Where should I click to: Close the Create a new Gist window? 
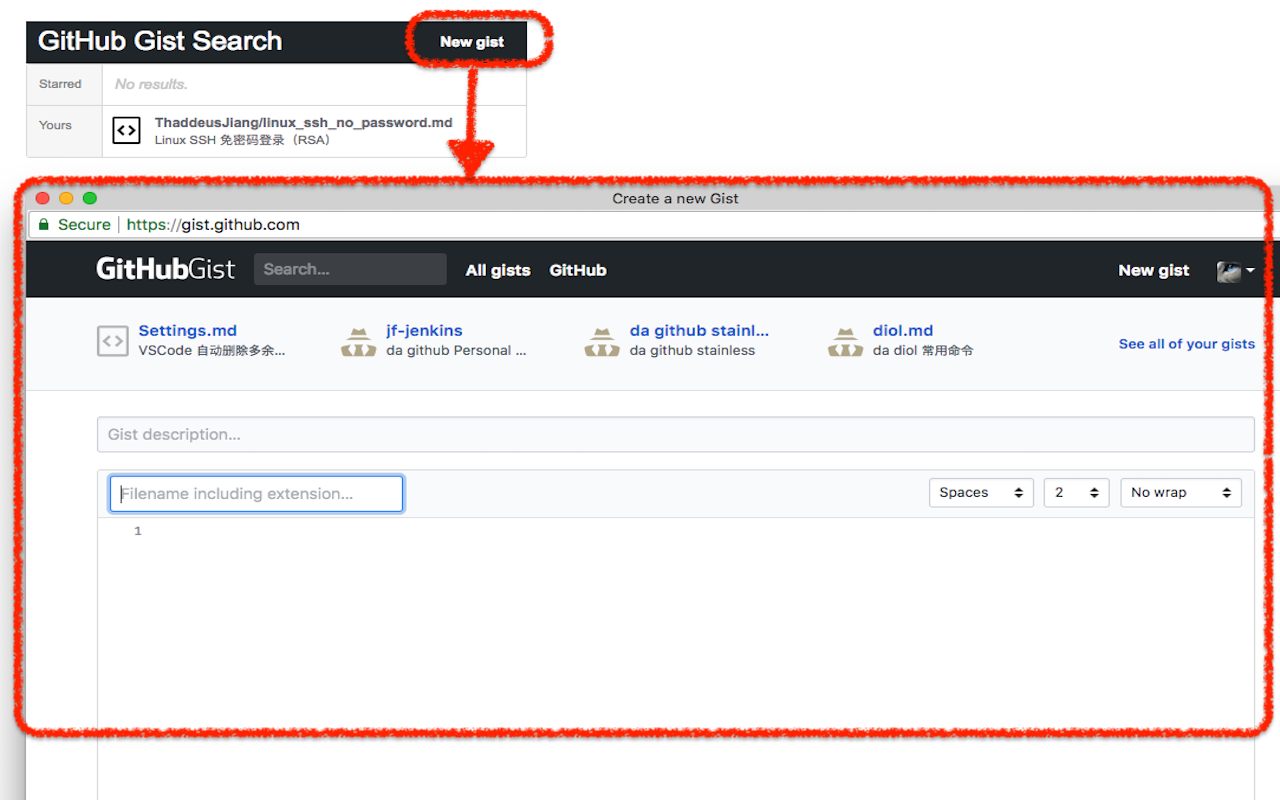(42, 198)
